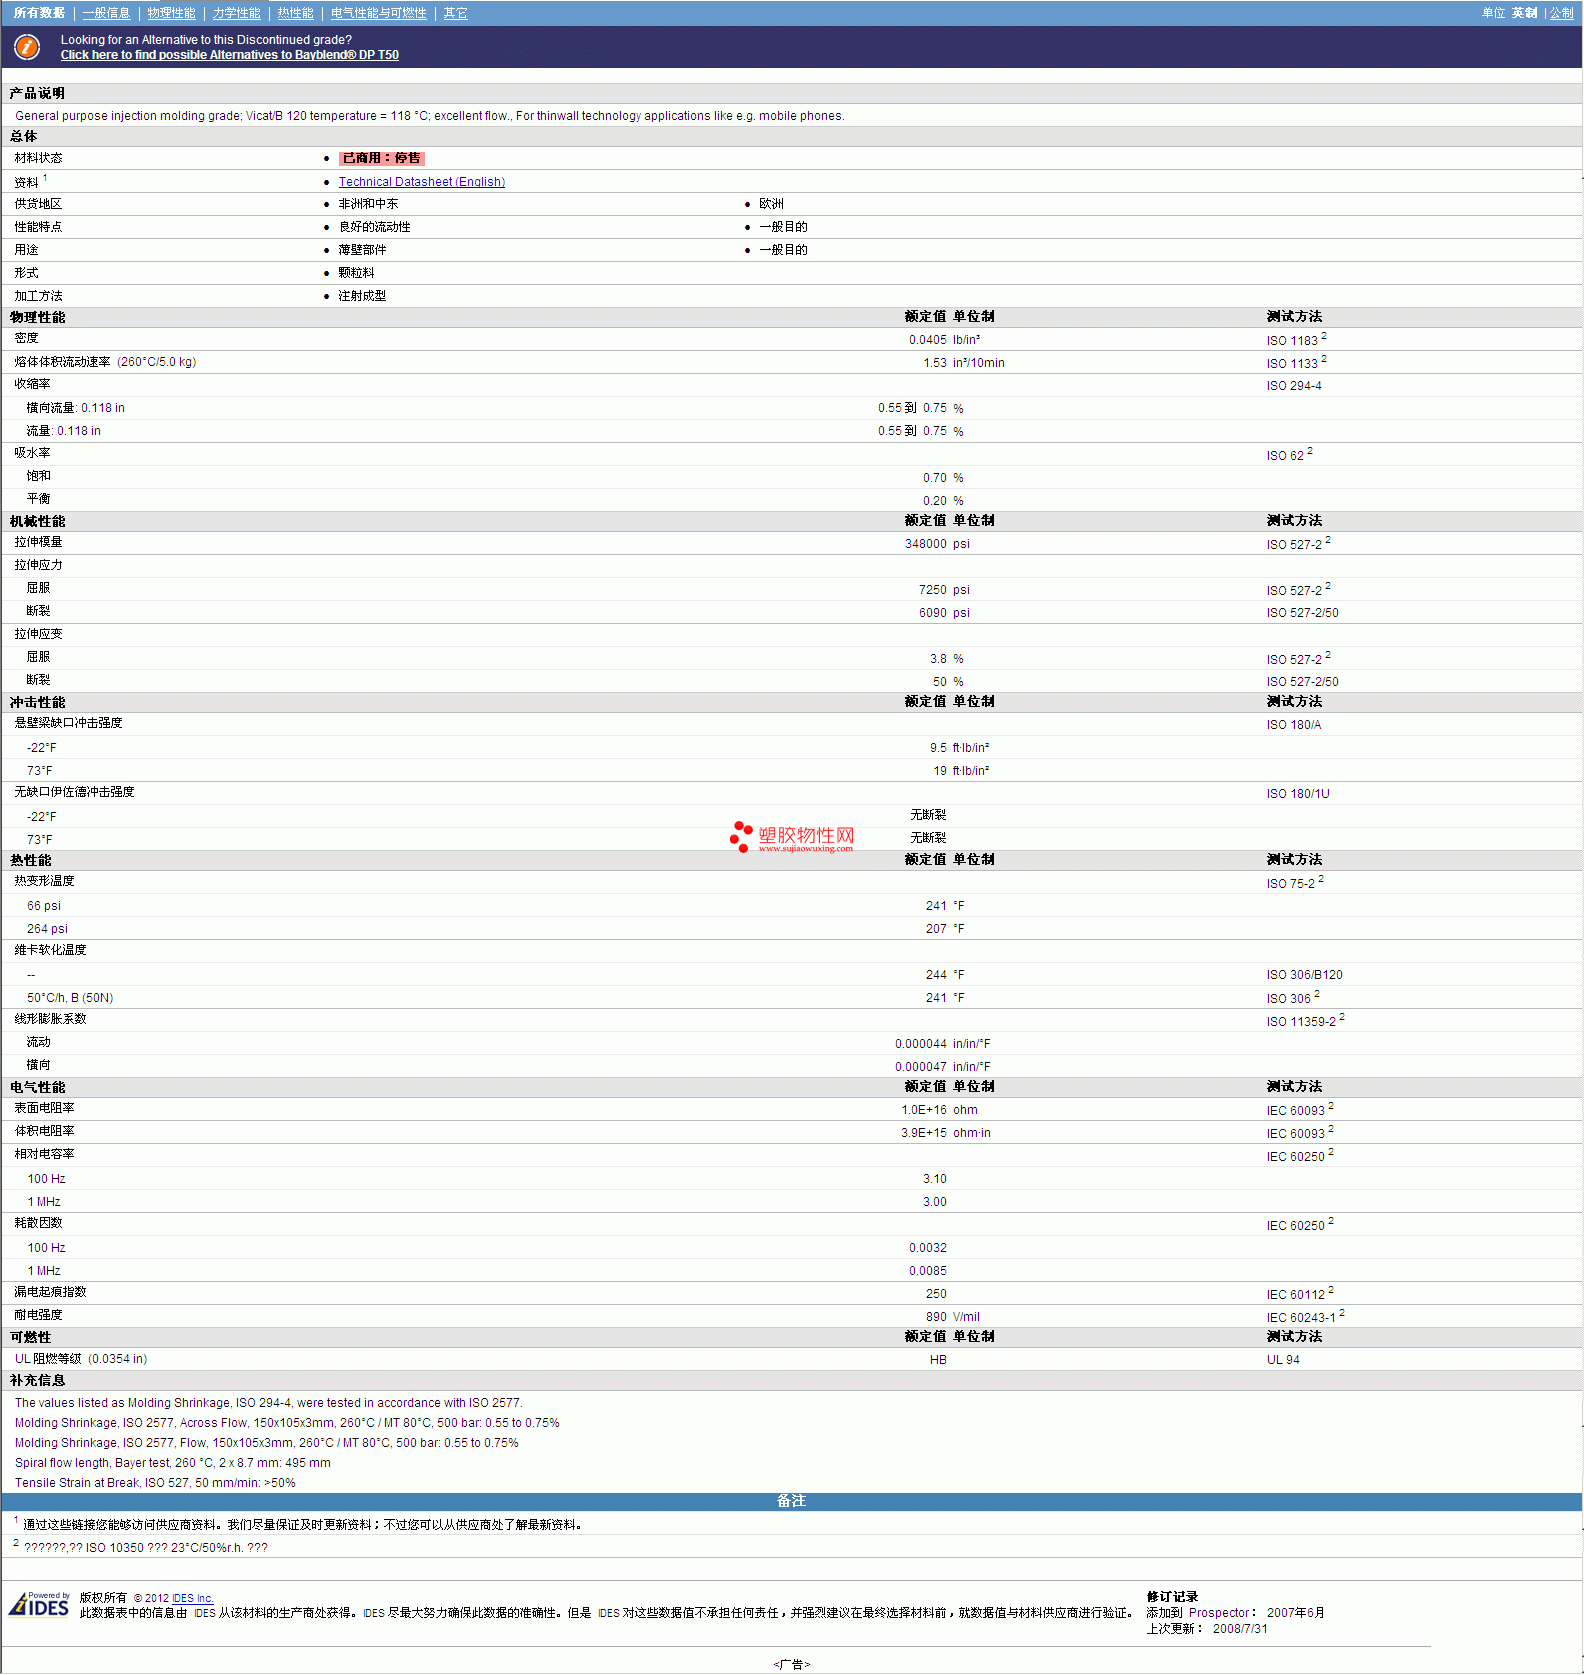Click the 产品说明 section header
This screenshot has height=1675, width=1584.
(37, 93)
